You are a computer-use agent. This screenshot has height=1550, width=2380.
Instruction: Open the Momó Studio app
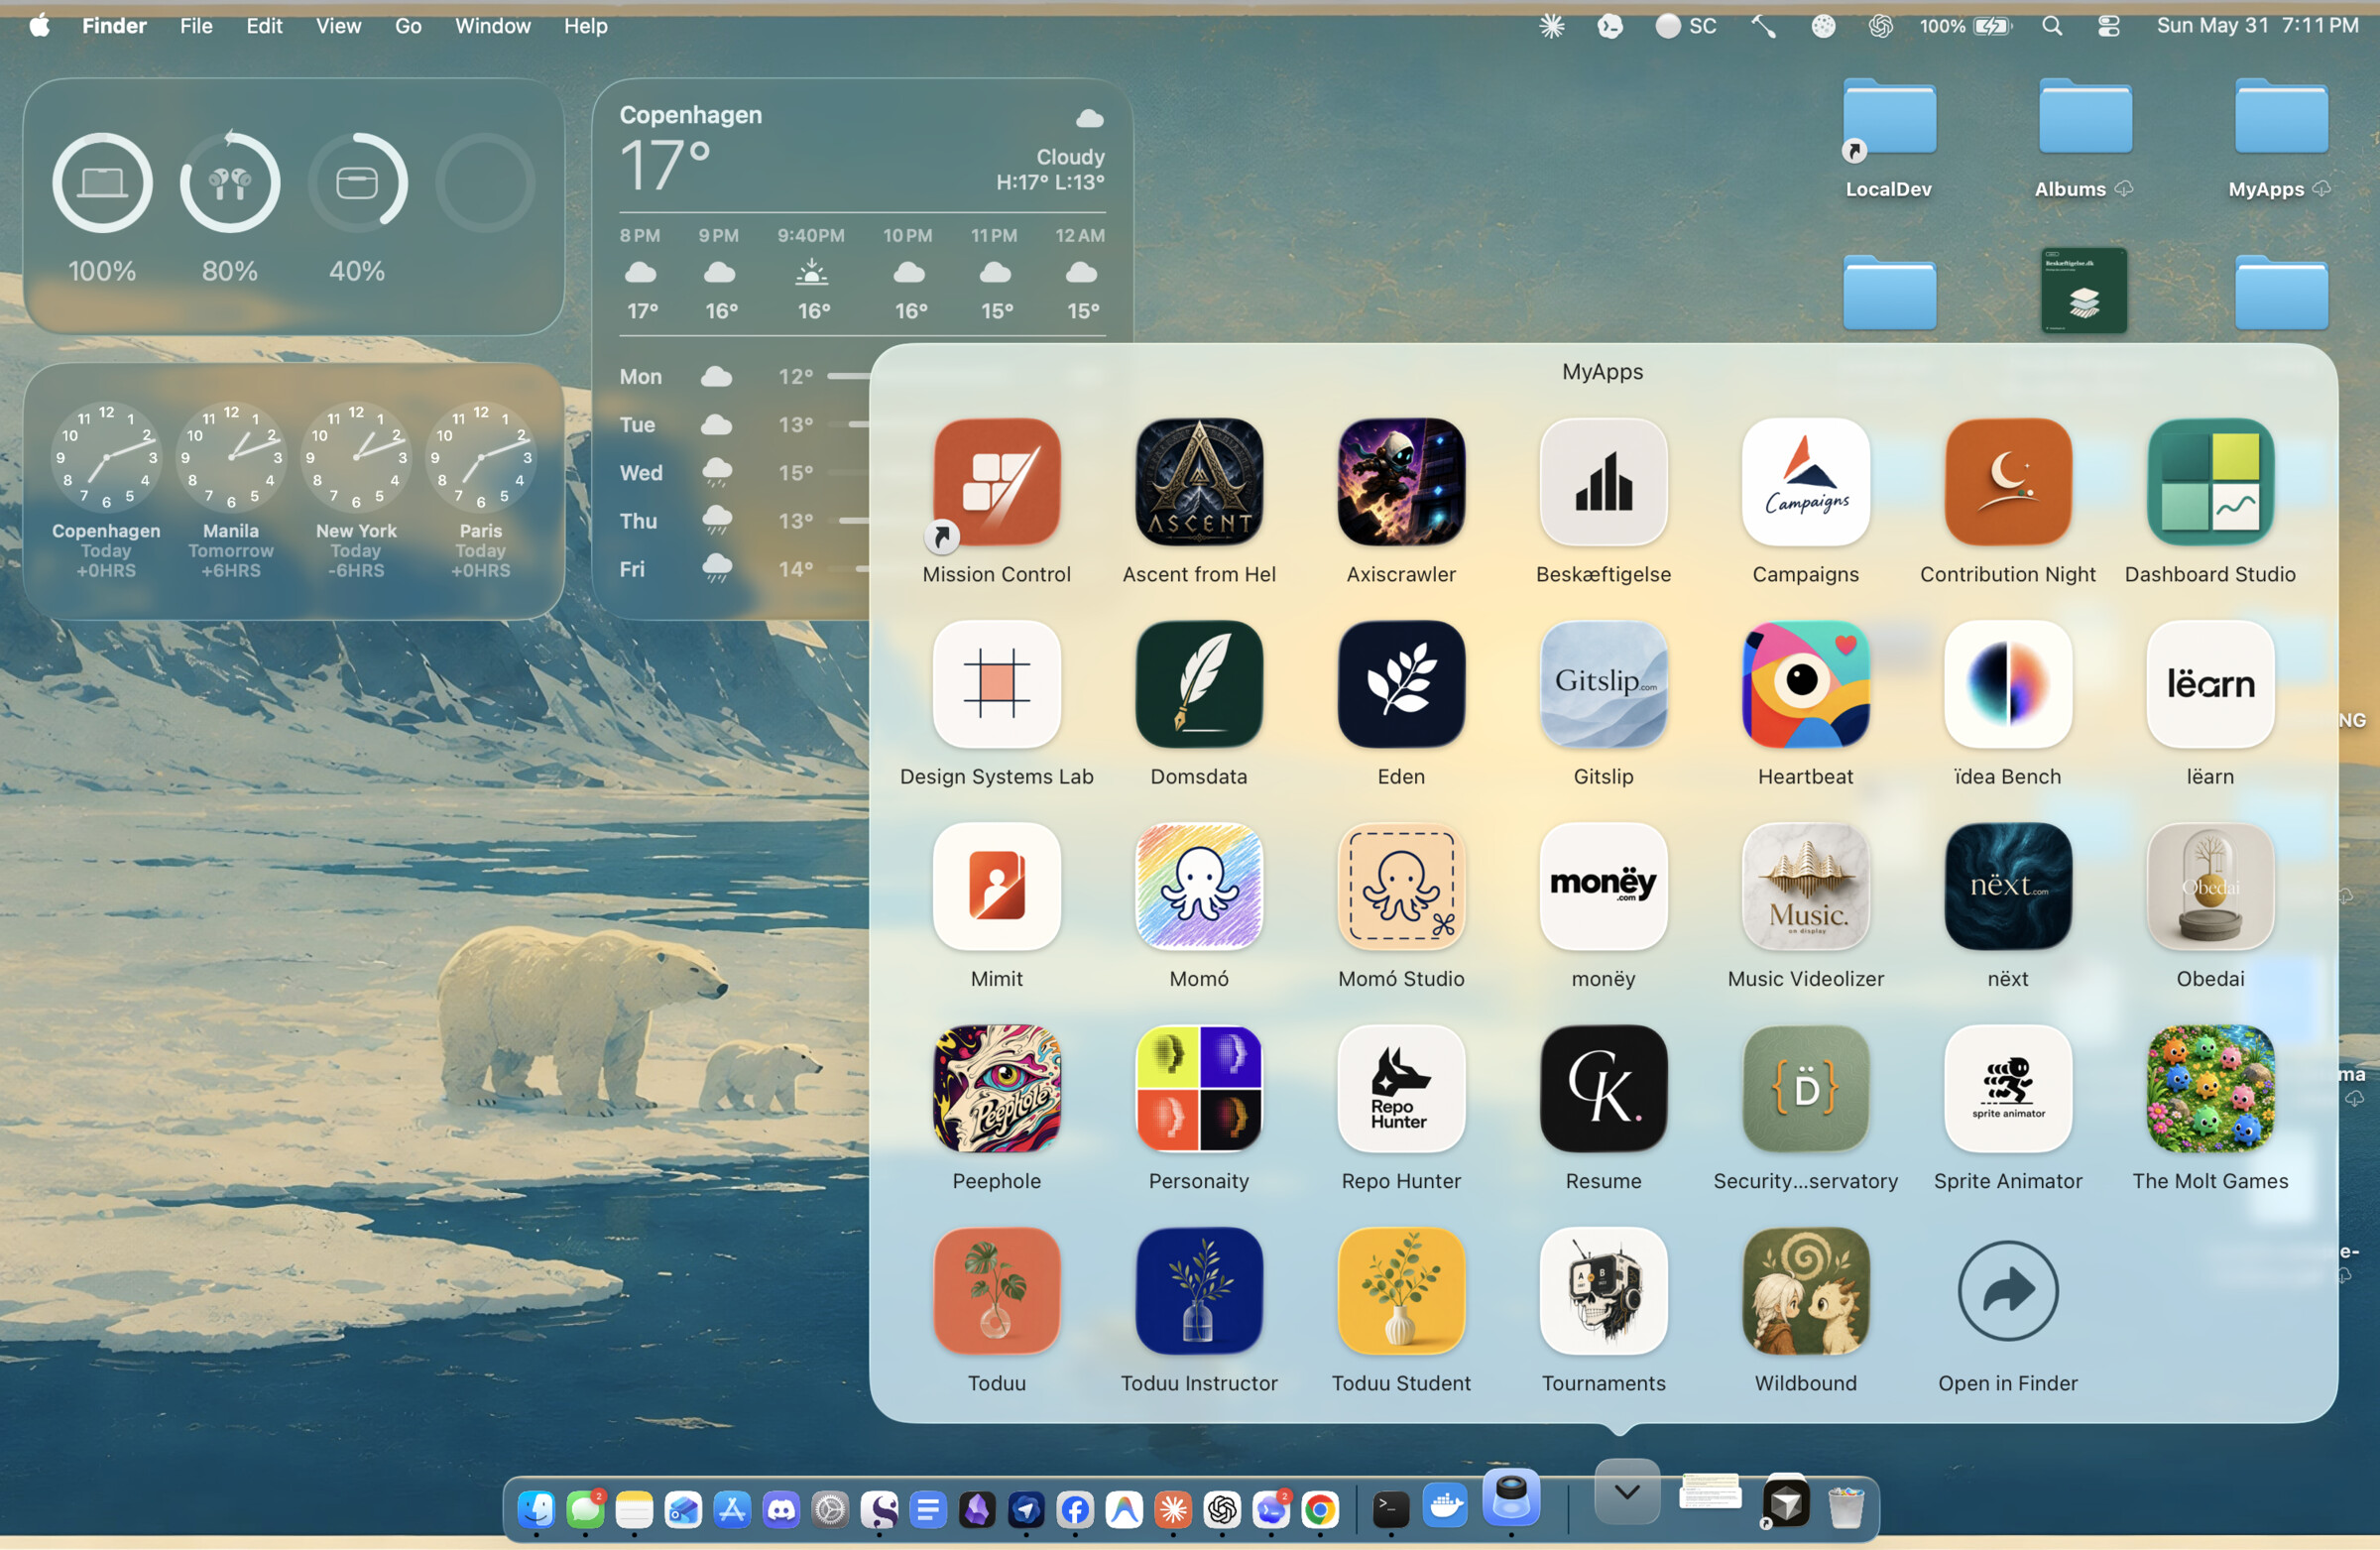click(1401, 886)
